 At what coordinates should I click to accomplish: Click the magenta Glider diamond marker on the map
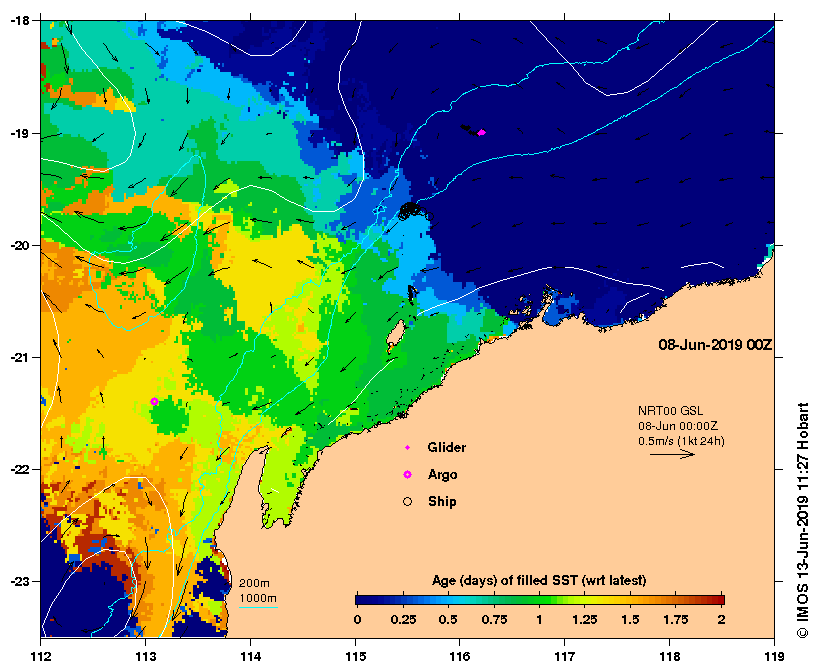[481, 133]
